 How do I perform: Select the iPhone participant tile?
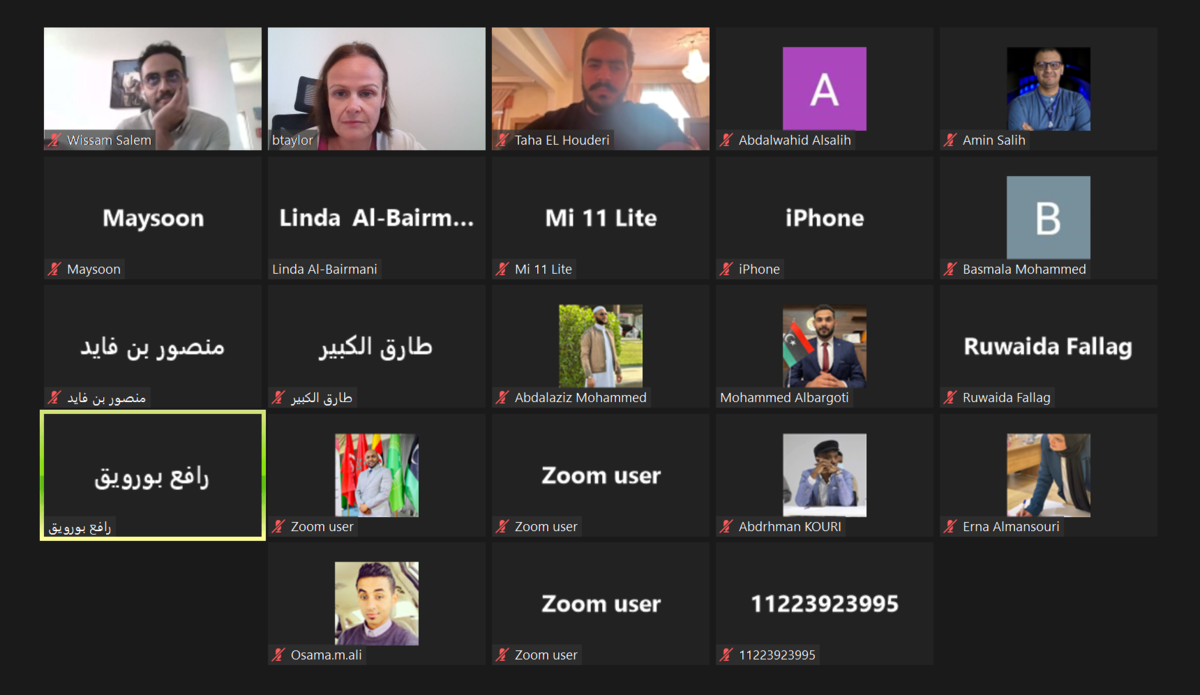[824, 218]
